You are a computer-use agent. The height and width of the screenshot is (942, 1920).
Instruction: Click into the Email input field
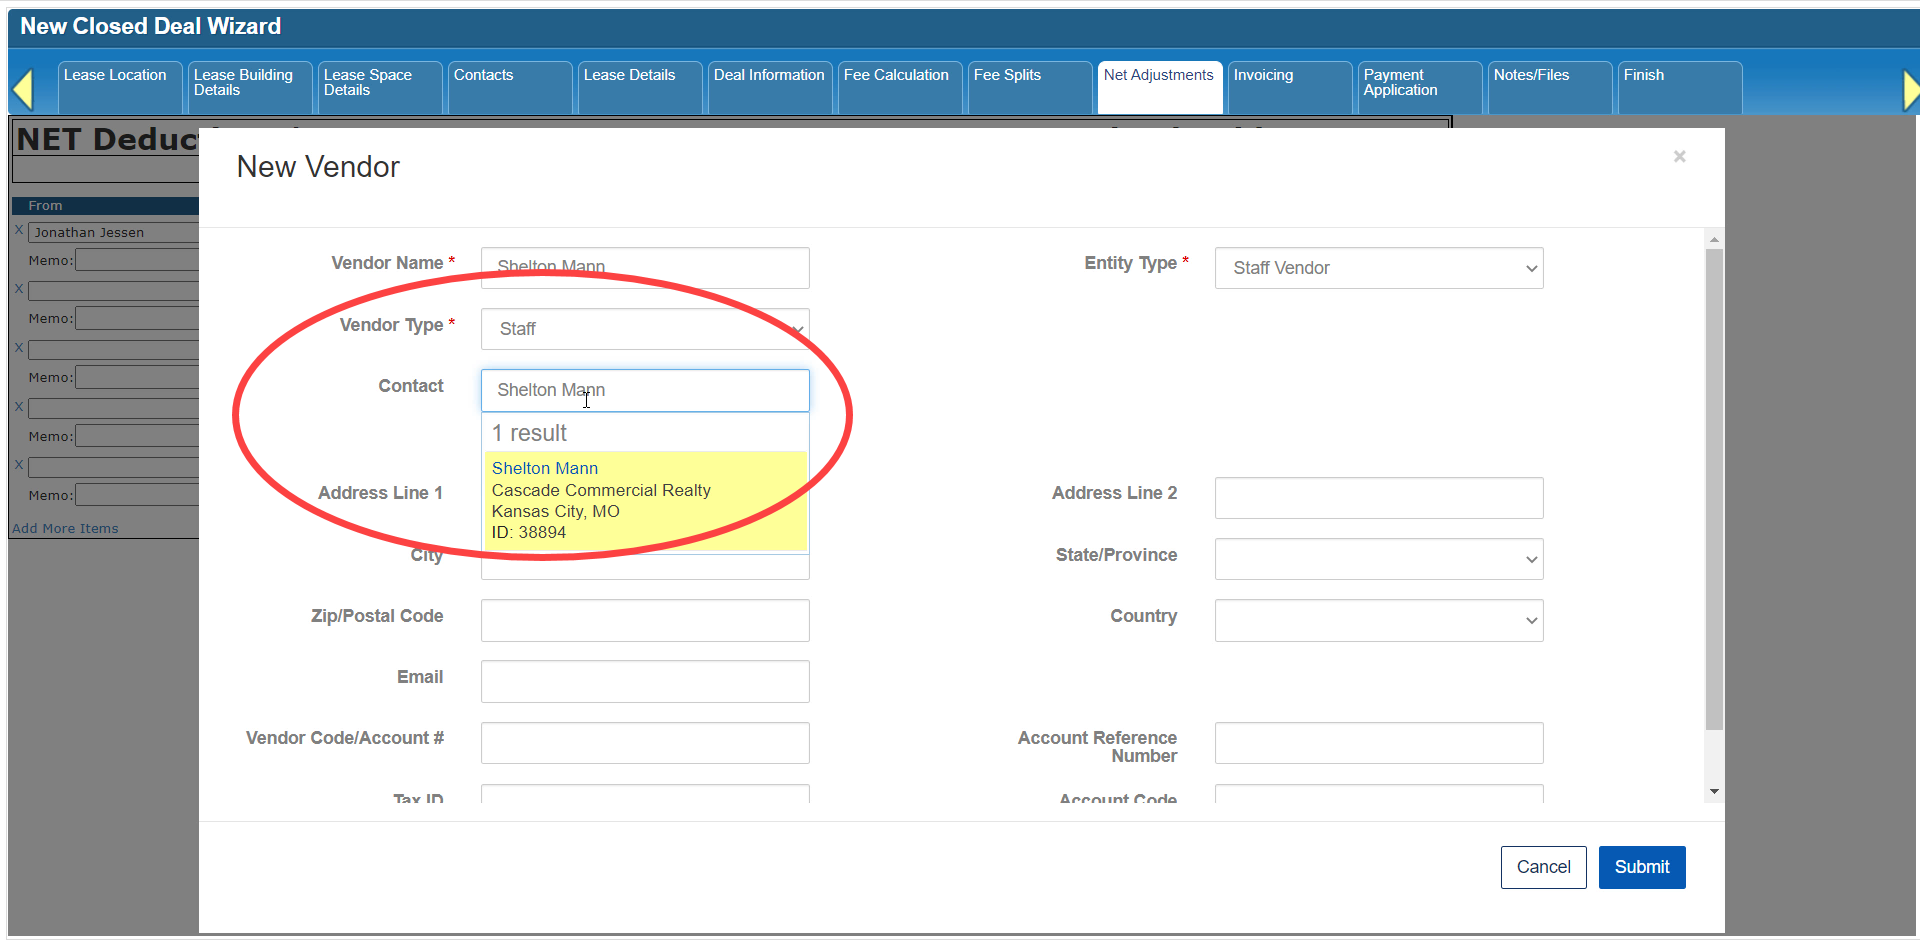(644, 681)
